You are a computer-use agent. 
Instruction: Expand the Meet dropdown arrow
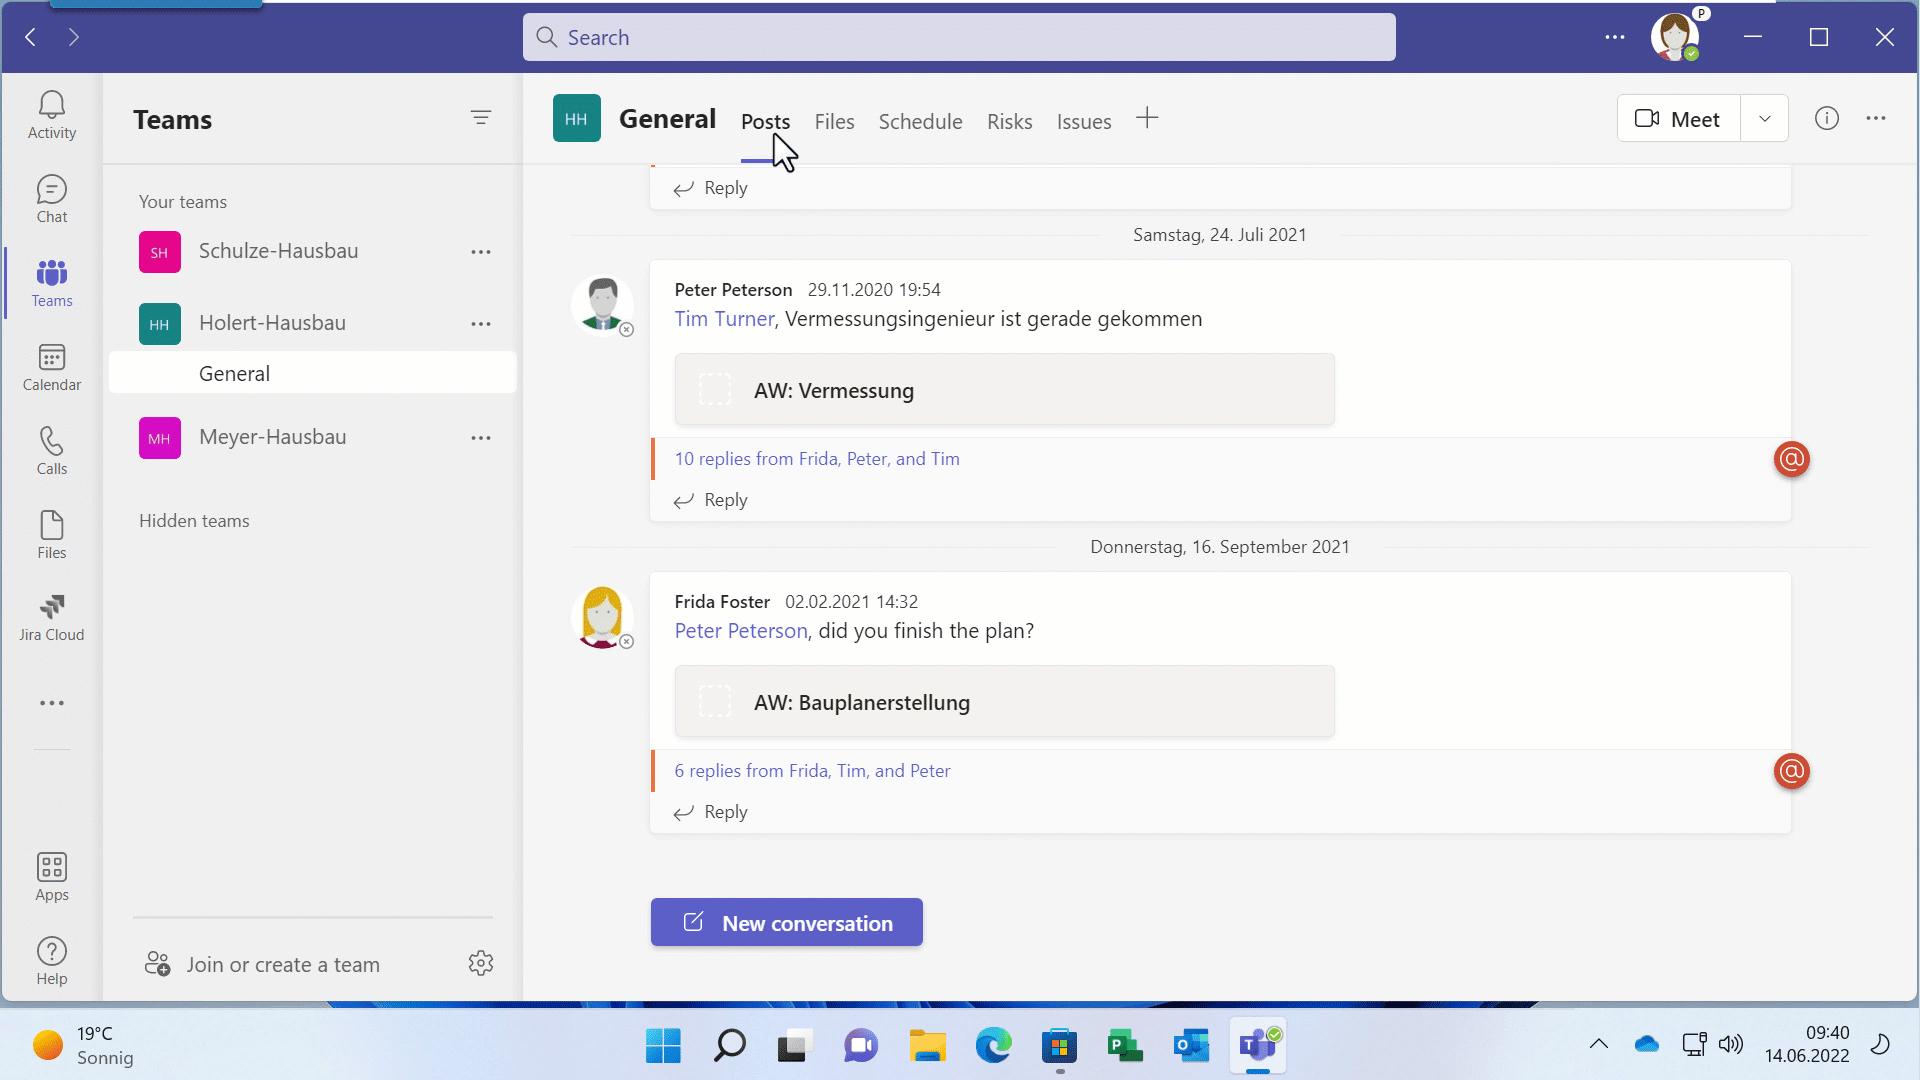pos(1765,119)
